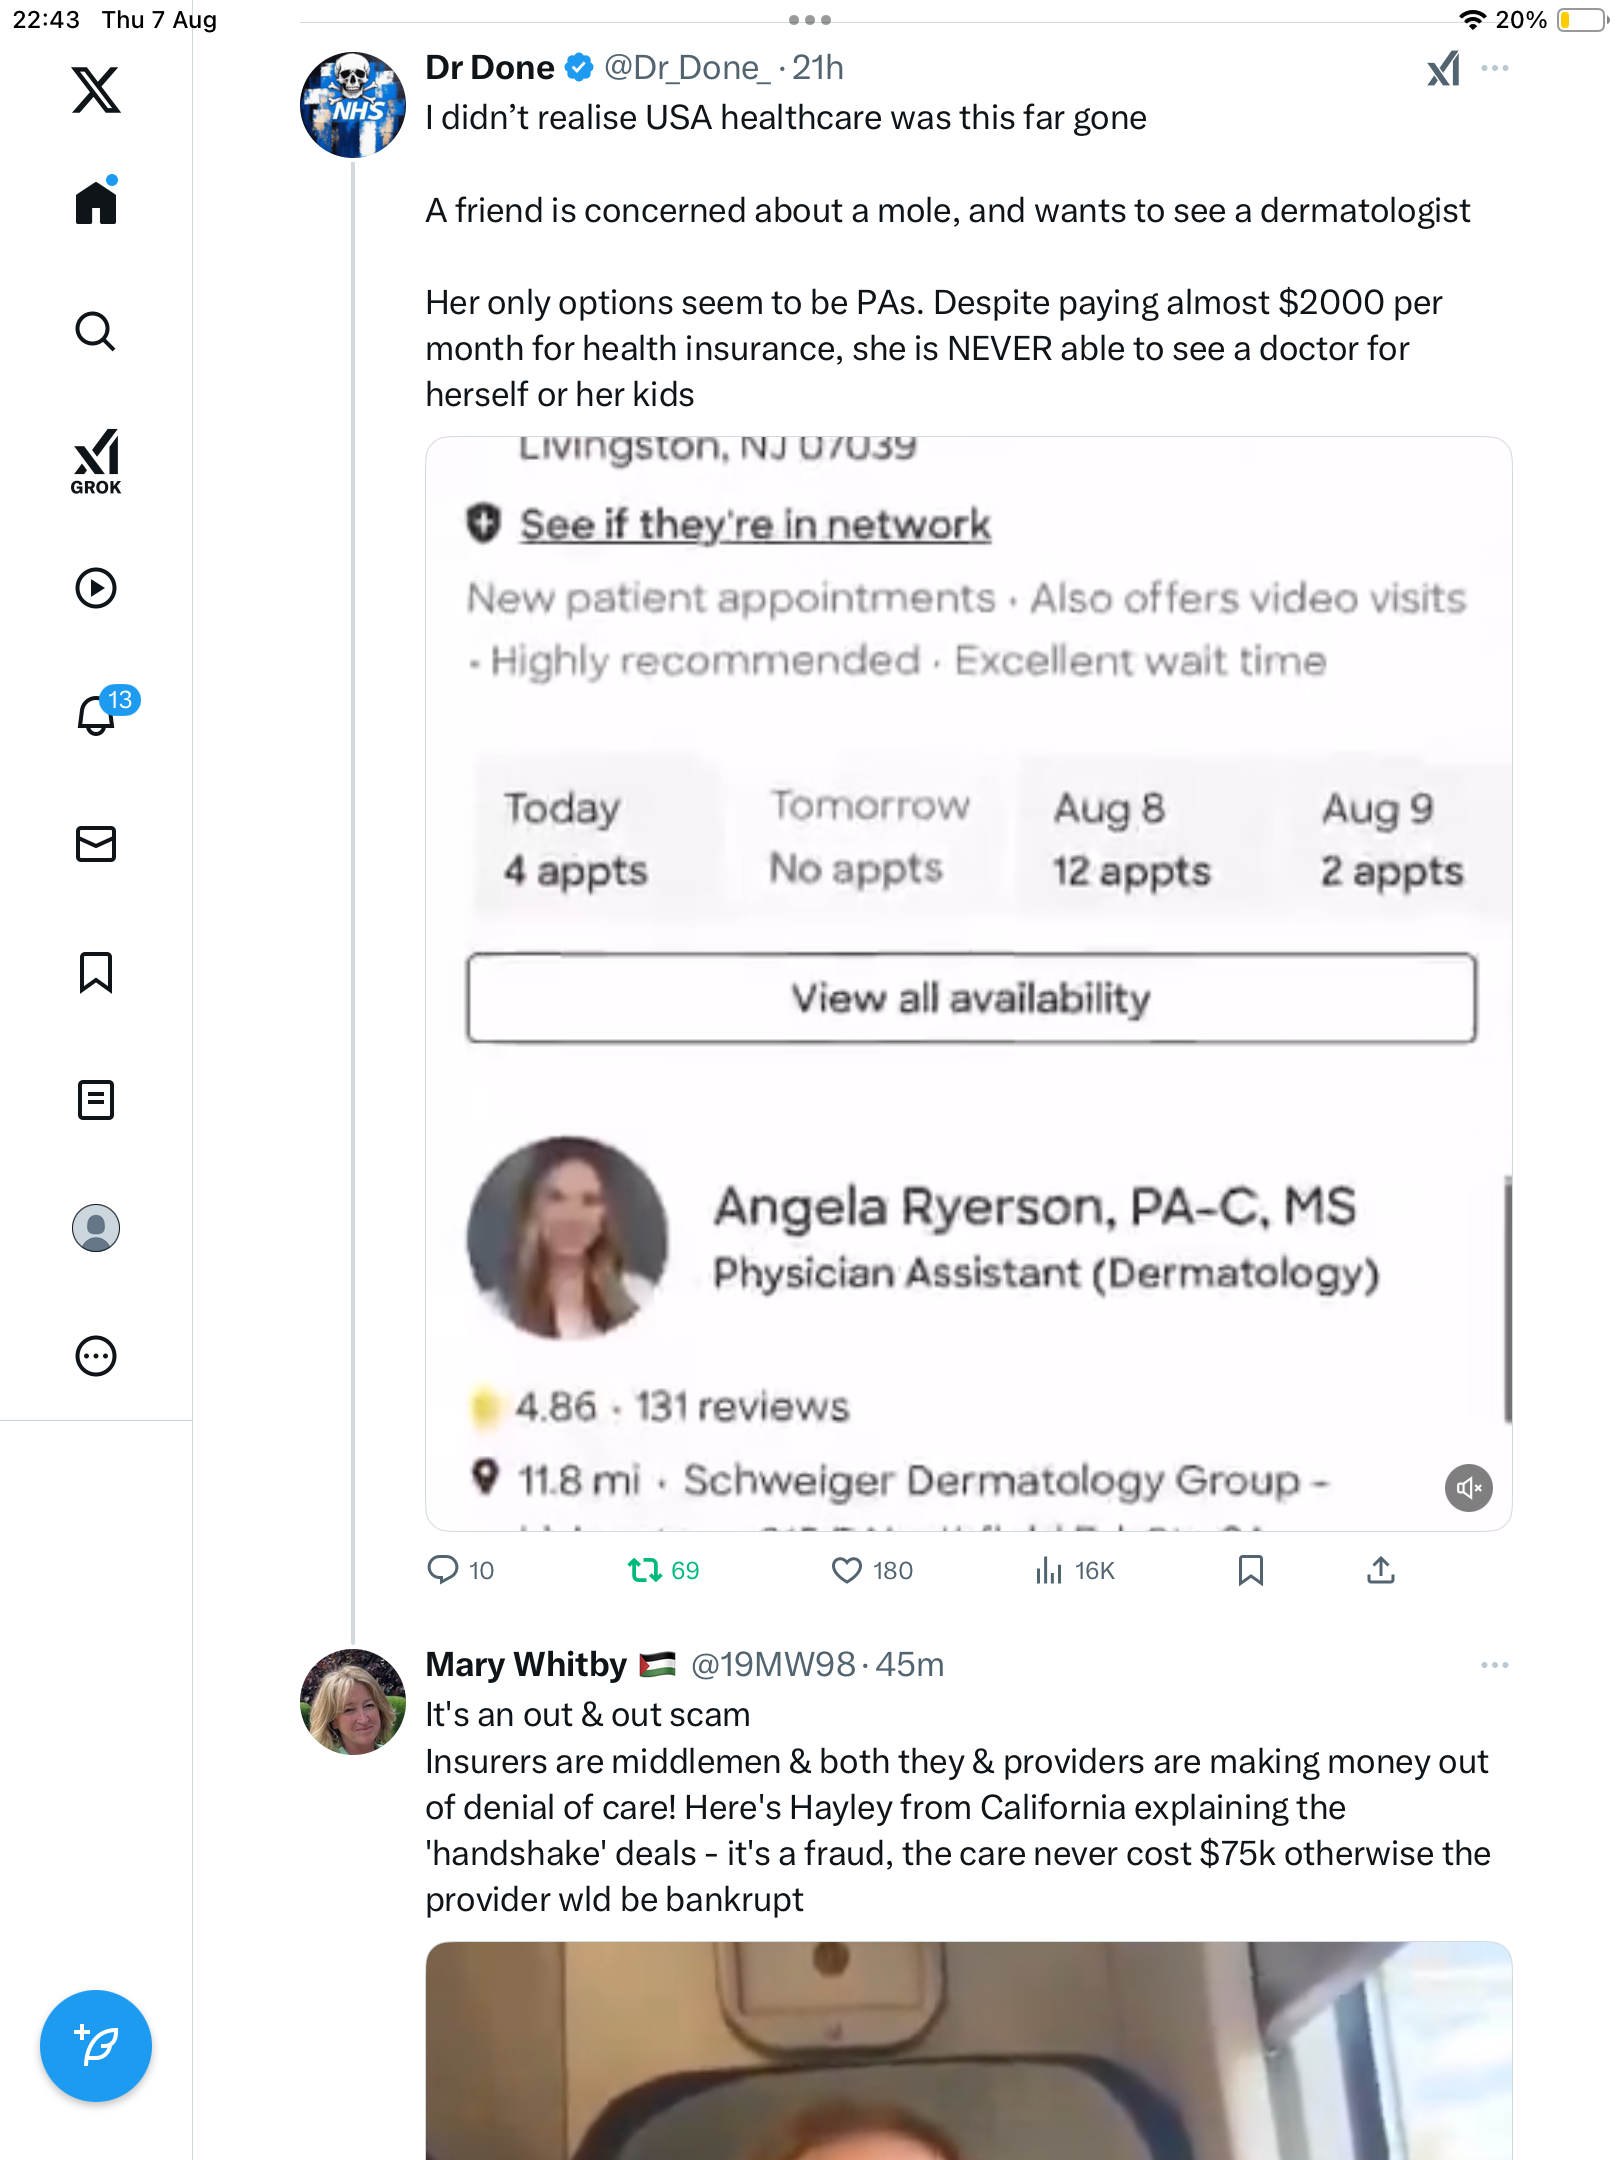Image resolution: width=1620 pixels, height=2160 pixels.
Task: Open Mary Whitby's video thumbnail
Action: click(968, 2050)
